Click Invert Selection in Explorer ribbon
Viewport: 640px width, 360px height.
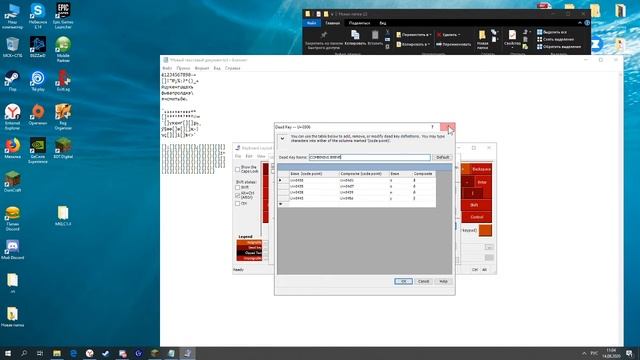point(559,47)
